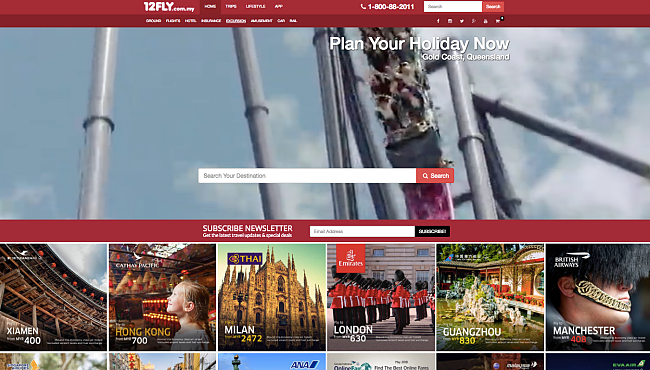Go to GROUND in the sub navigation

coord(153,21)
